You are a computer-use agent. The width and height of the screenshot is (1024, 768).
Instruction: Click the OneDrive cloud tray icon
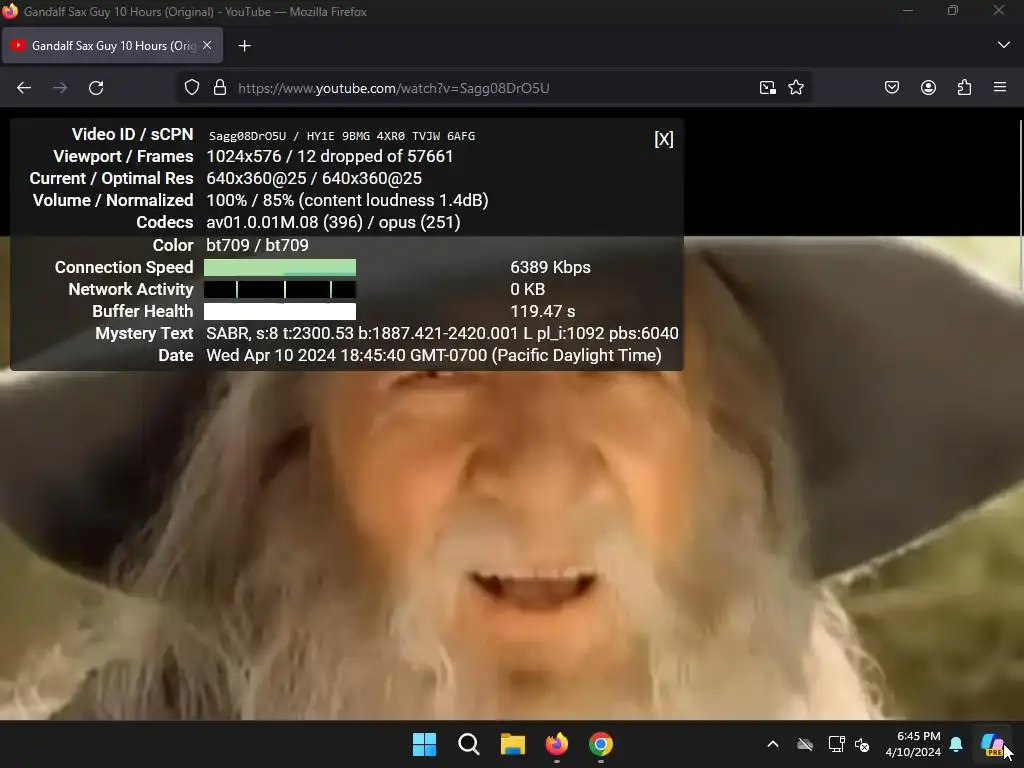tap(805, 744)
